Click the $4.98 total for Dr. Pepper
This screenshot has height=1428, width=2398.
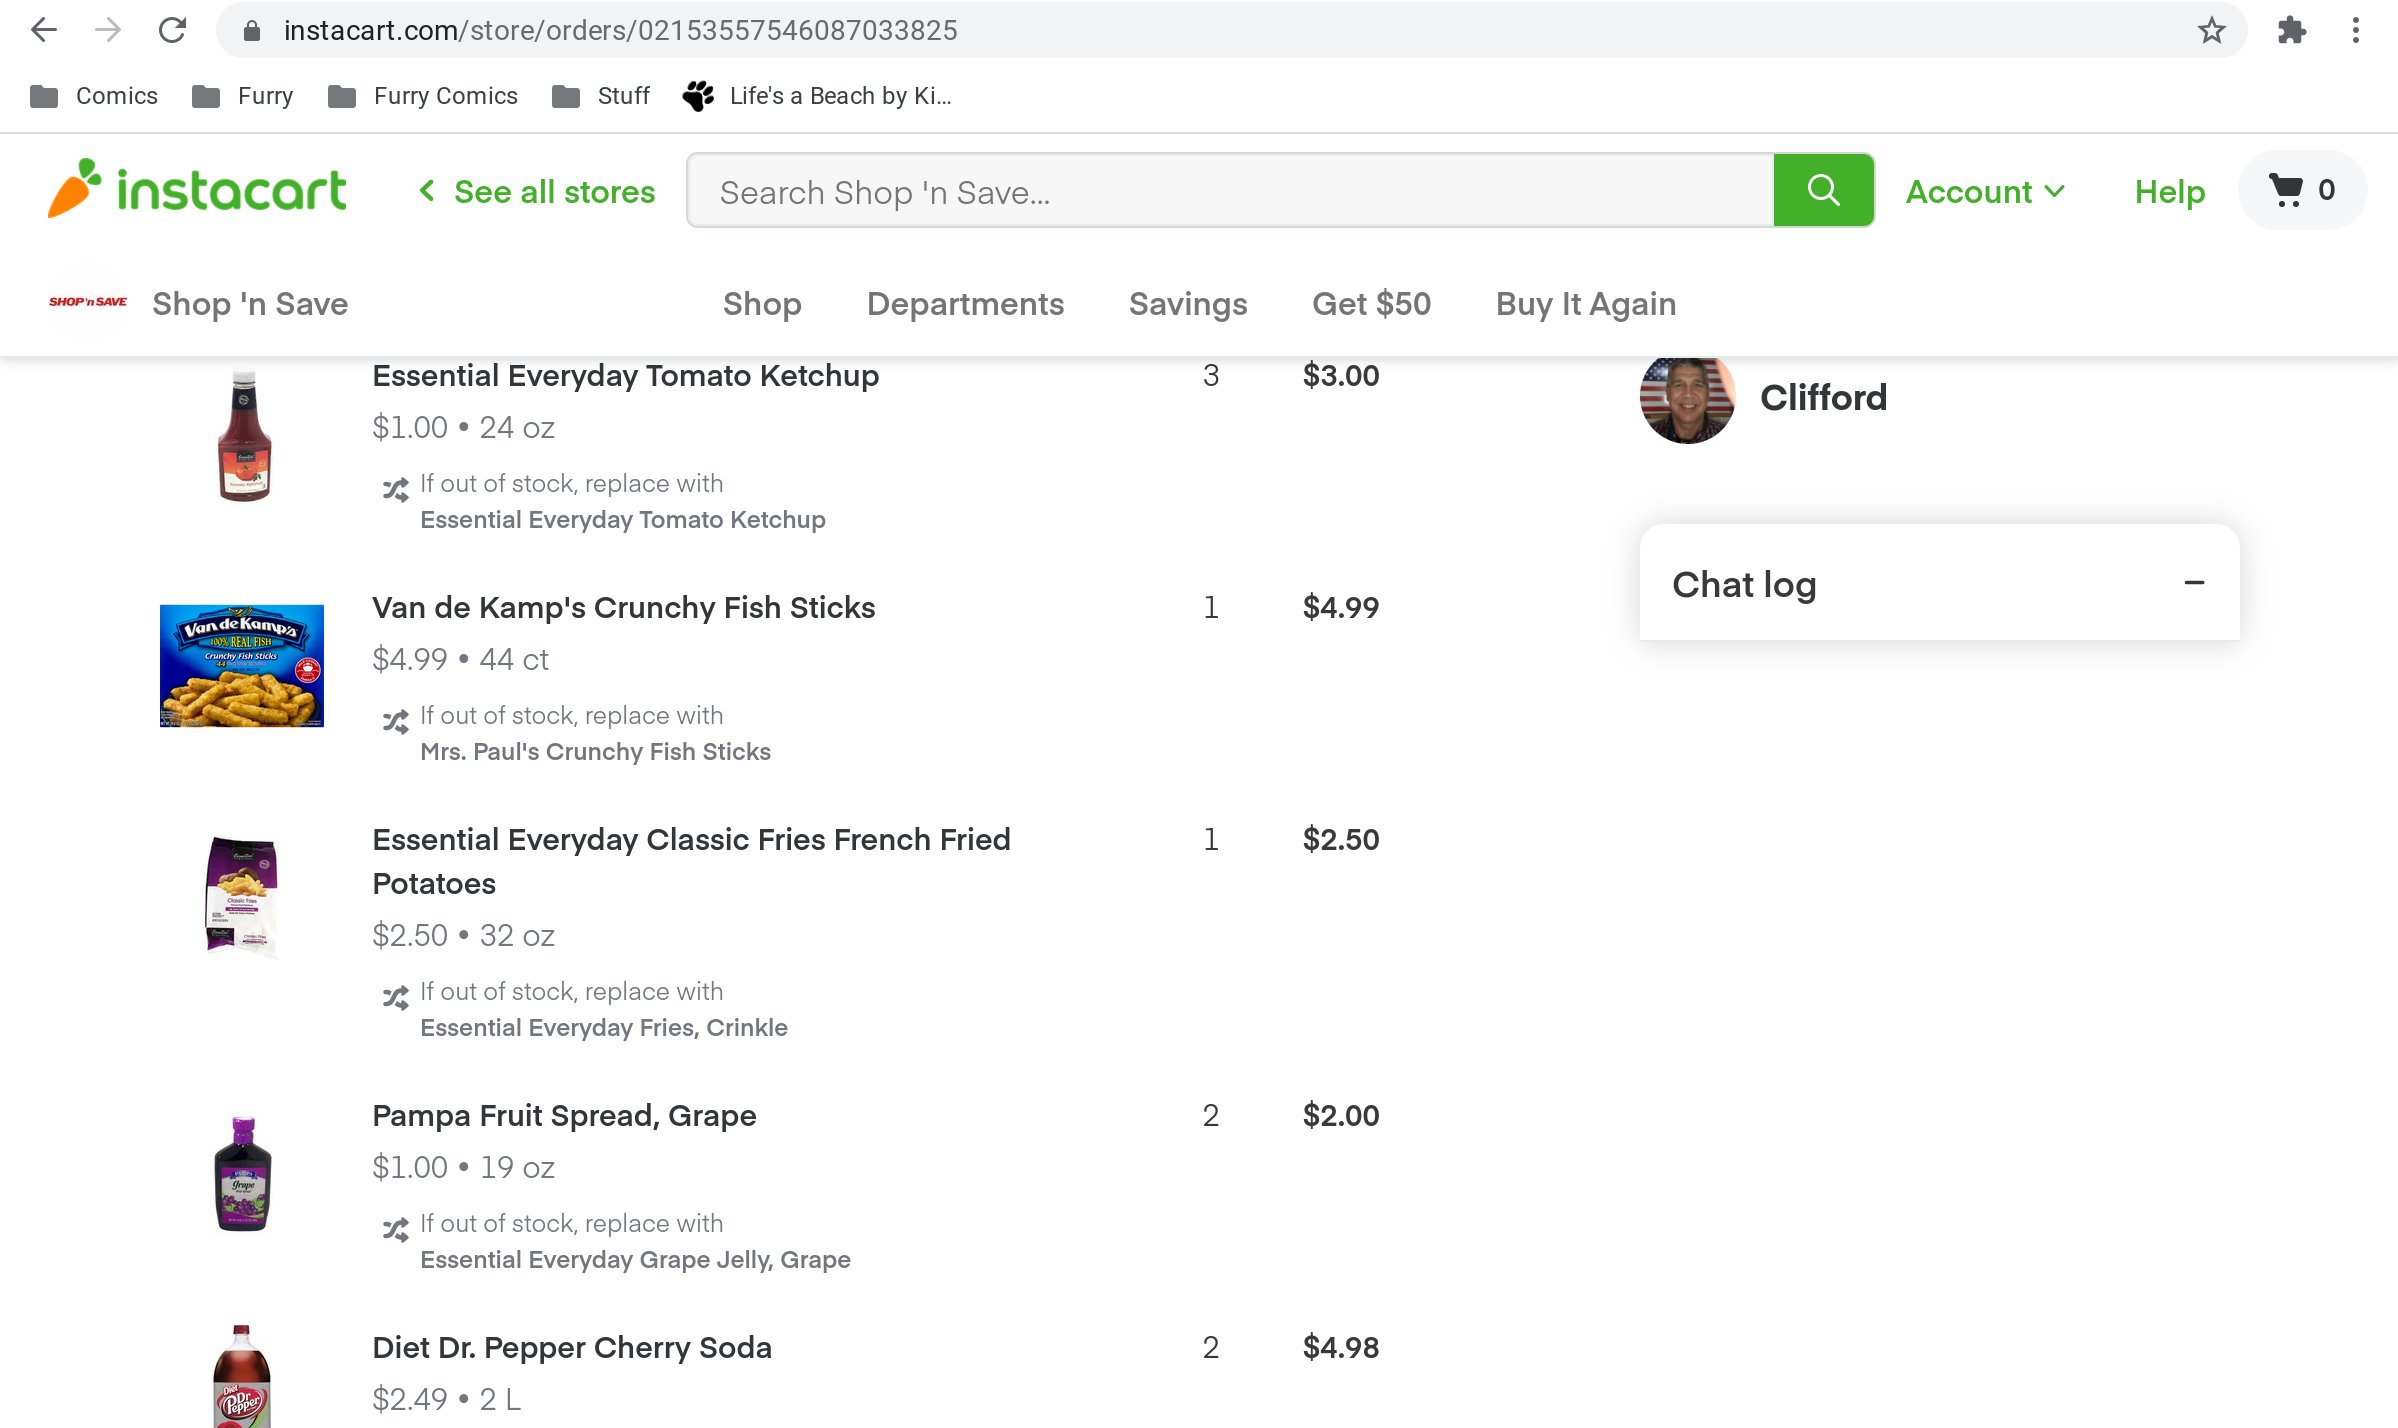tap(1340, 1348)
